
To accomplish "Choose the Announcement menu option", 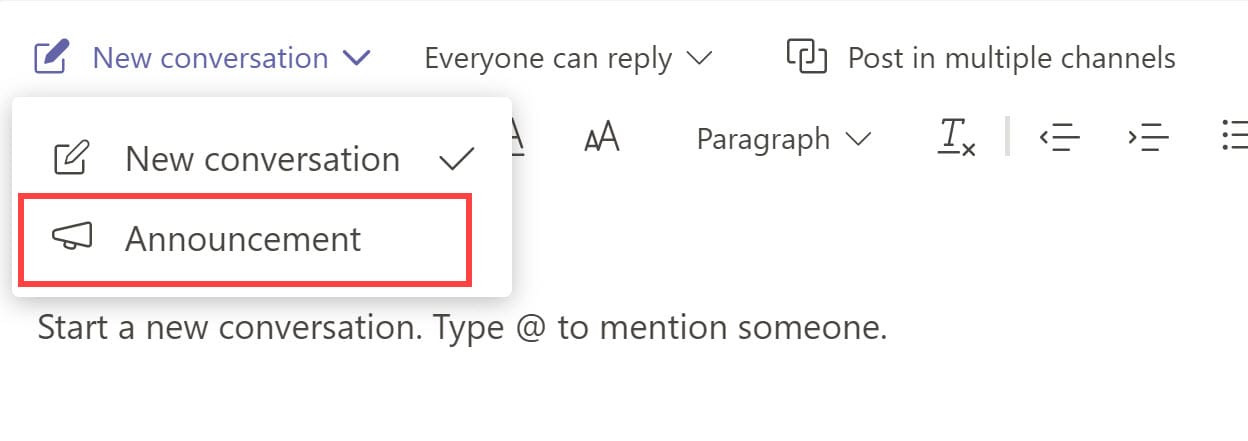I will tap(243, 239).
